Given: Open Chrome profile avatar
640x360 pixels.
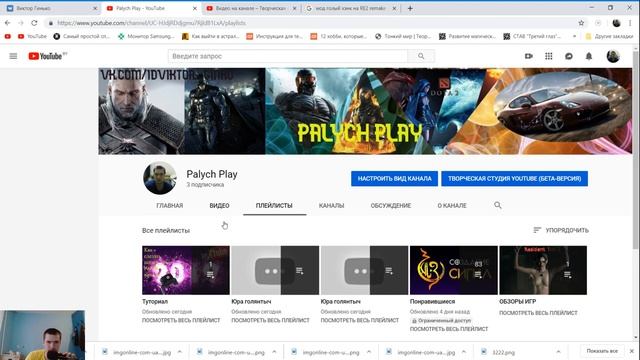Looking at the screenshot, I should click(616, 23).
